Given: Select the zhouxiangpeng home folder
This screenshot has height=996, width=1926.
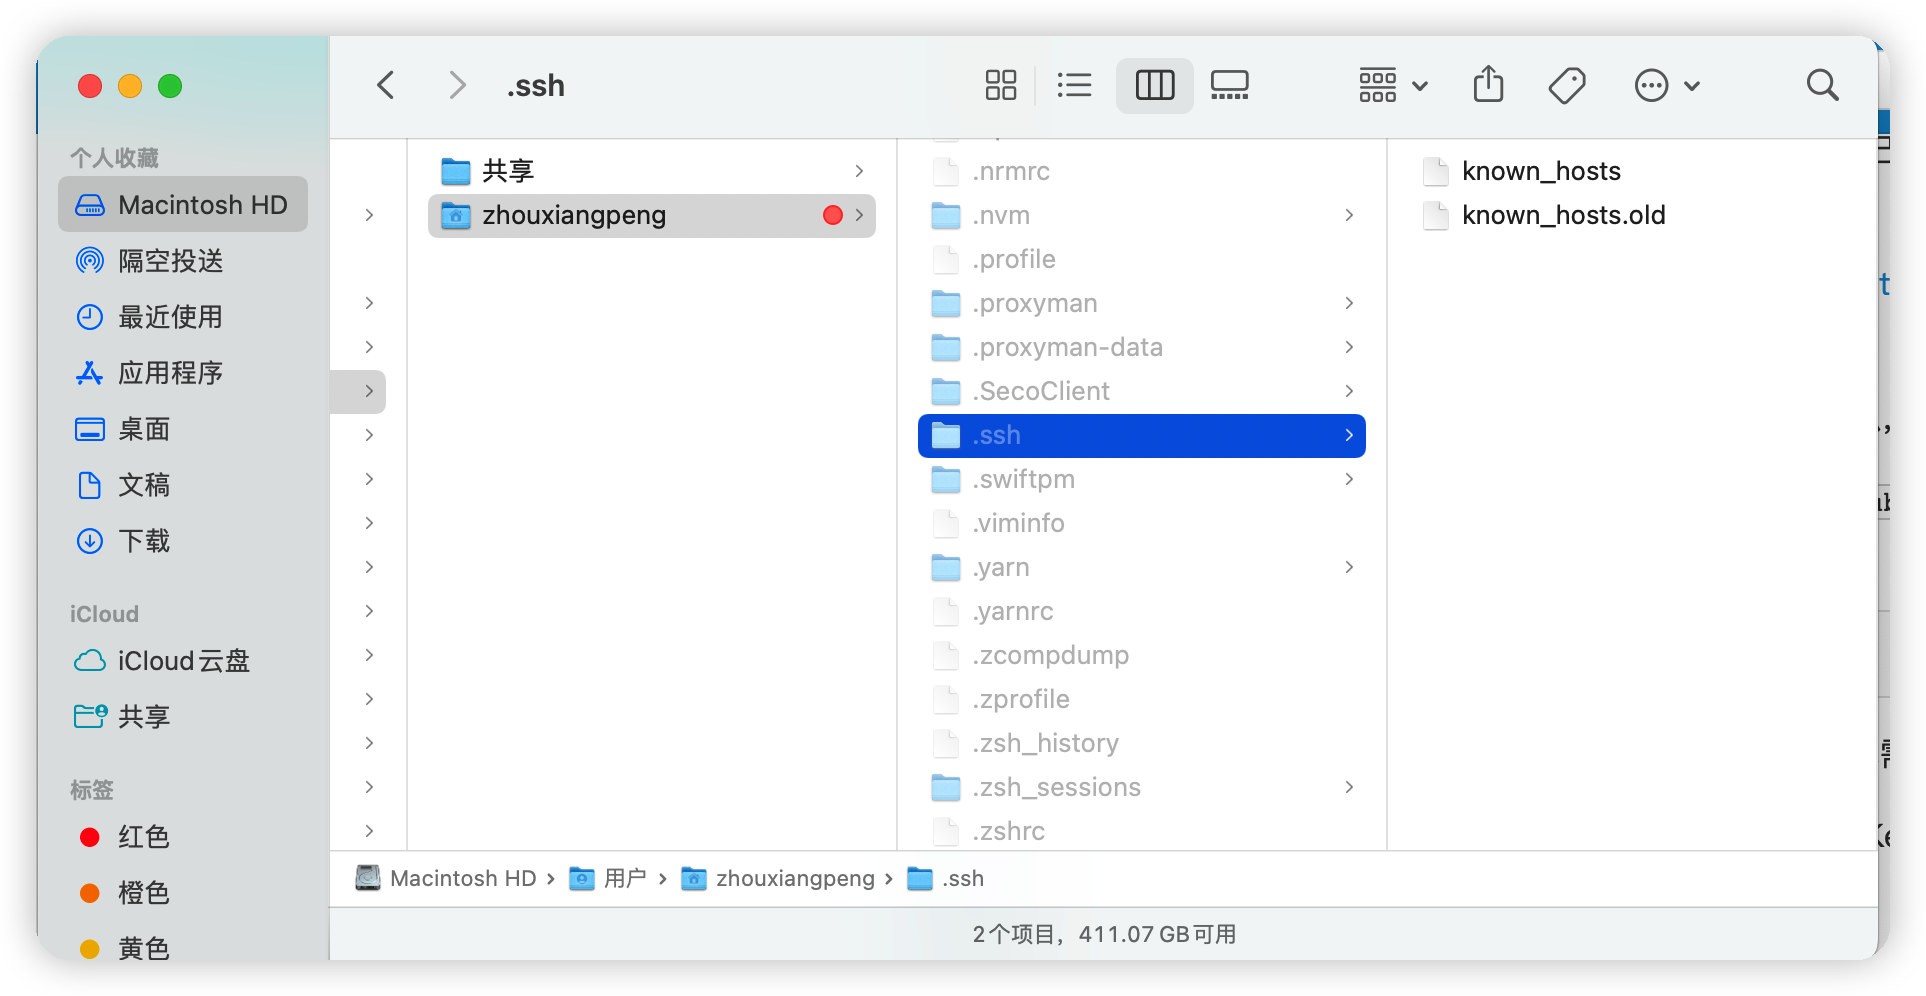Looking at the screenshot, I should (652, 215).
